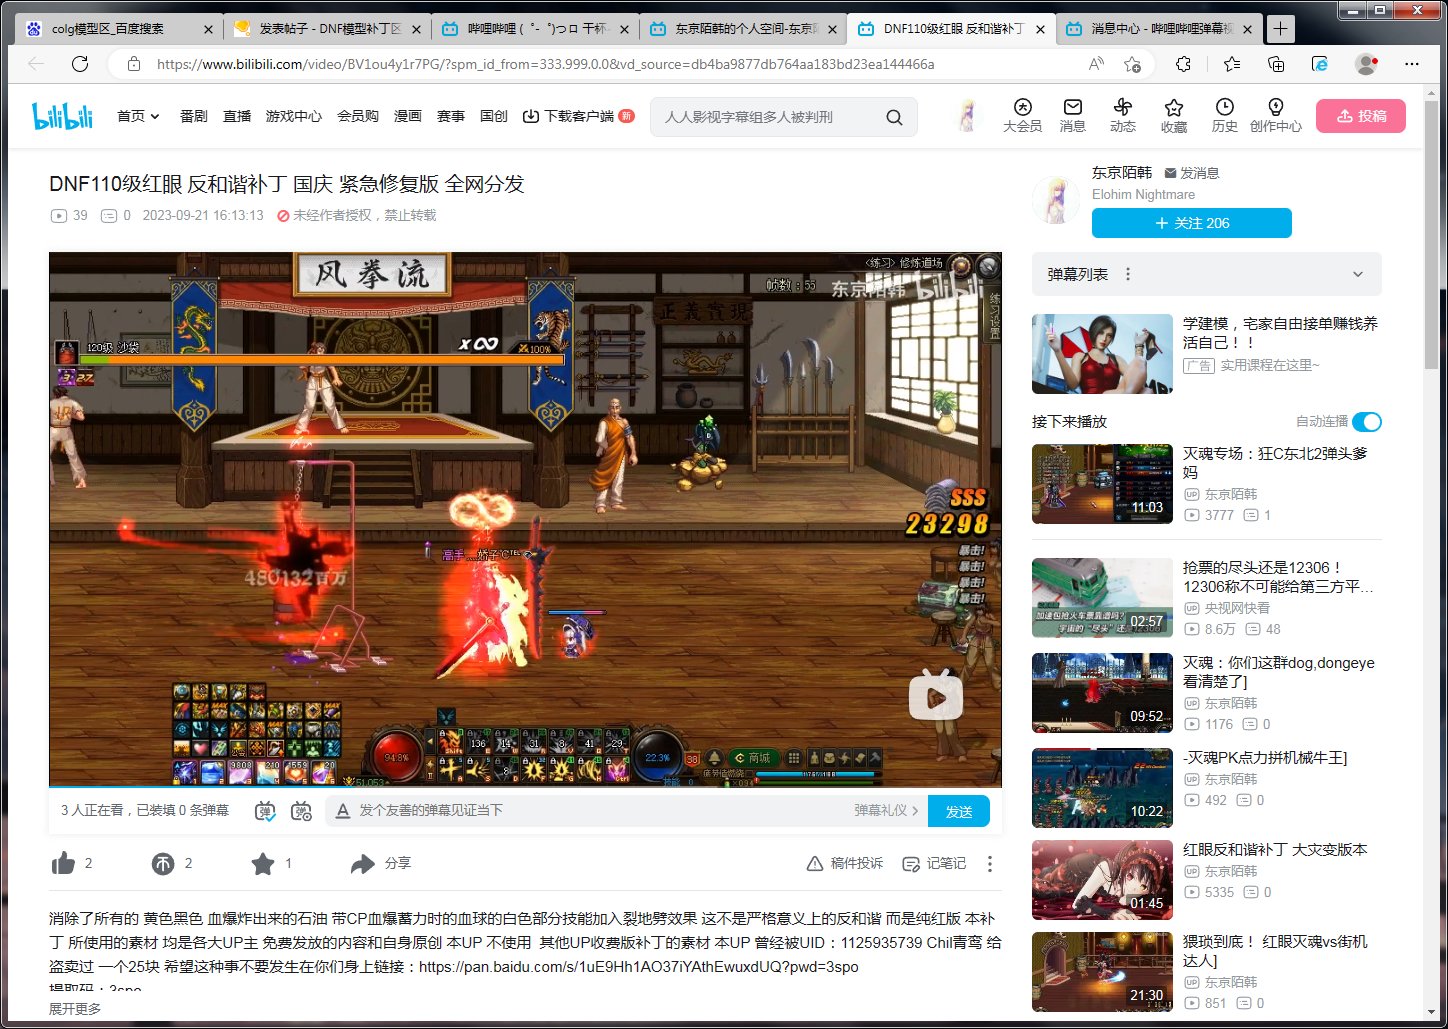Screen dimensions: 1448x1029
Task: Open 直播 nav item
Action: [x=237, y=116]
